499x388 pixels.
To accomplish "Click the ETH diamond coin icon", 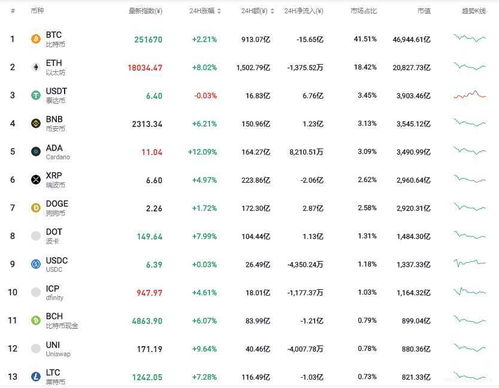I will [36, 67].
